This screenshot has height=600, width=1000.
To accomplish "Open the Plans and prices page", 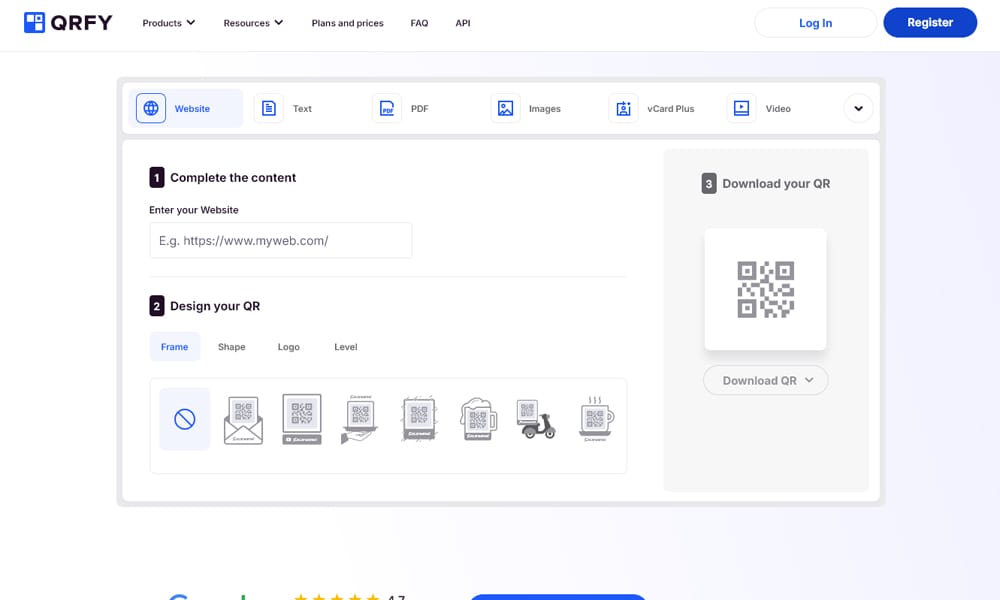I will pos(347,23).
